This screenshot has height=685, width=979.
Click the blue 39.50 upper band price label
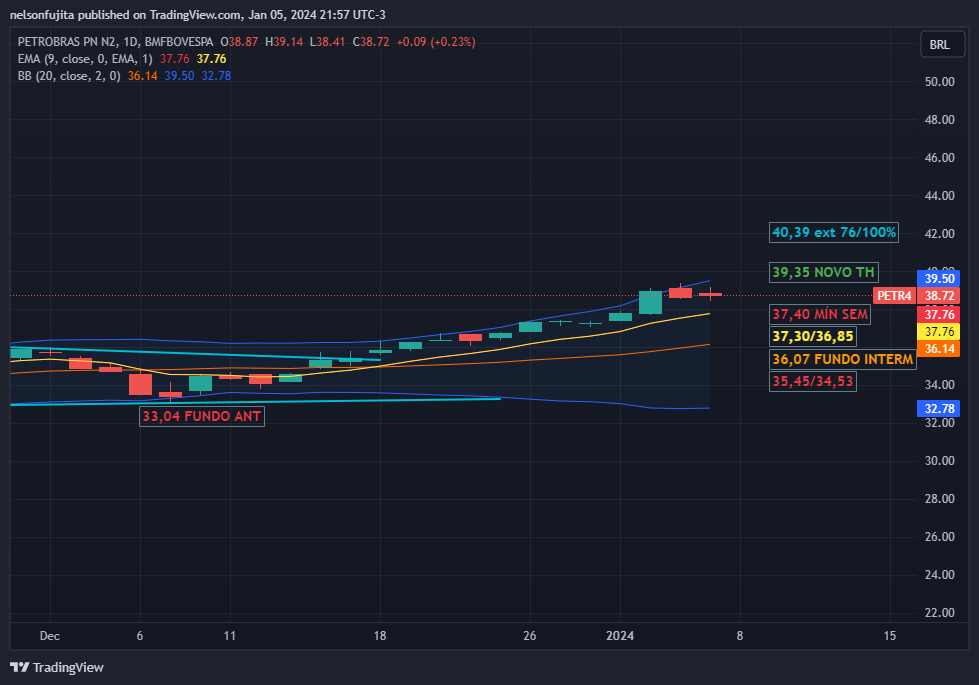pos(938,278)
